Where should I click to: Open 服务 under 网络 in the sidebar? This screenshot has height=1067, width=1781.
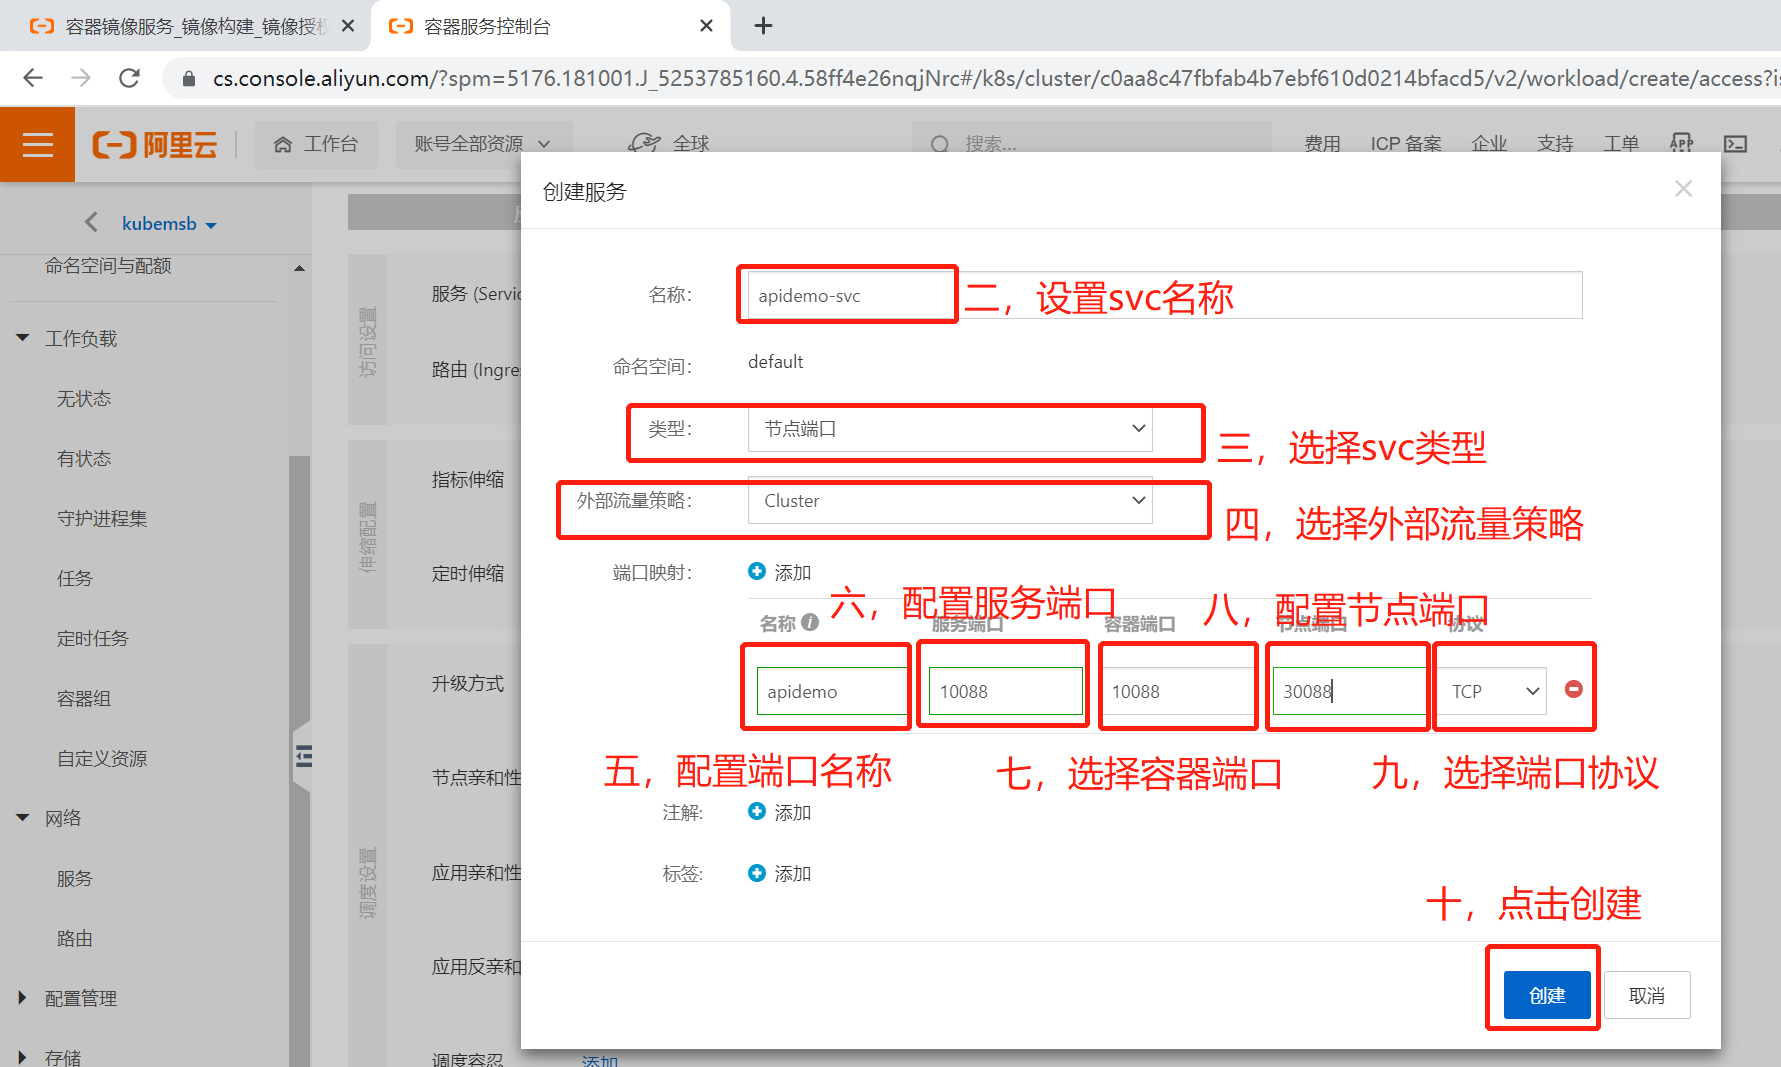[75, 879]
